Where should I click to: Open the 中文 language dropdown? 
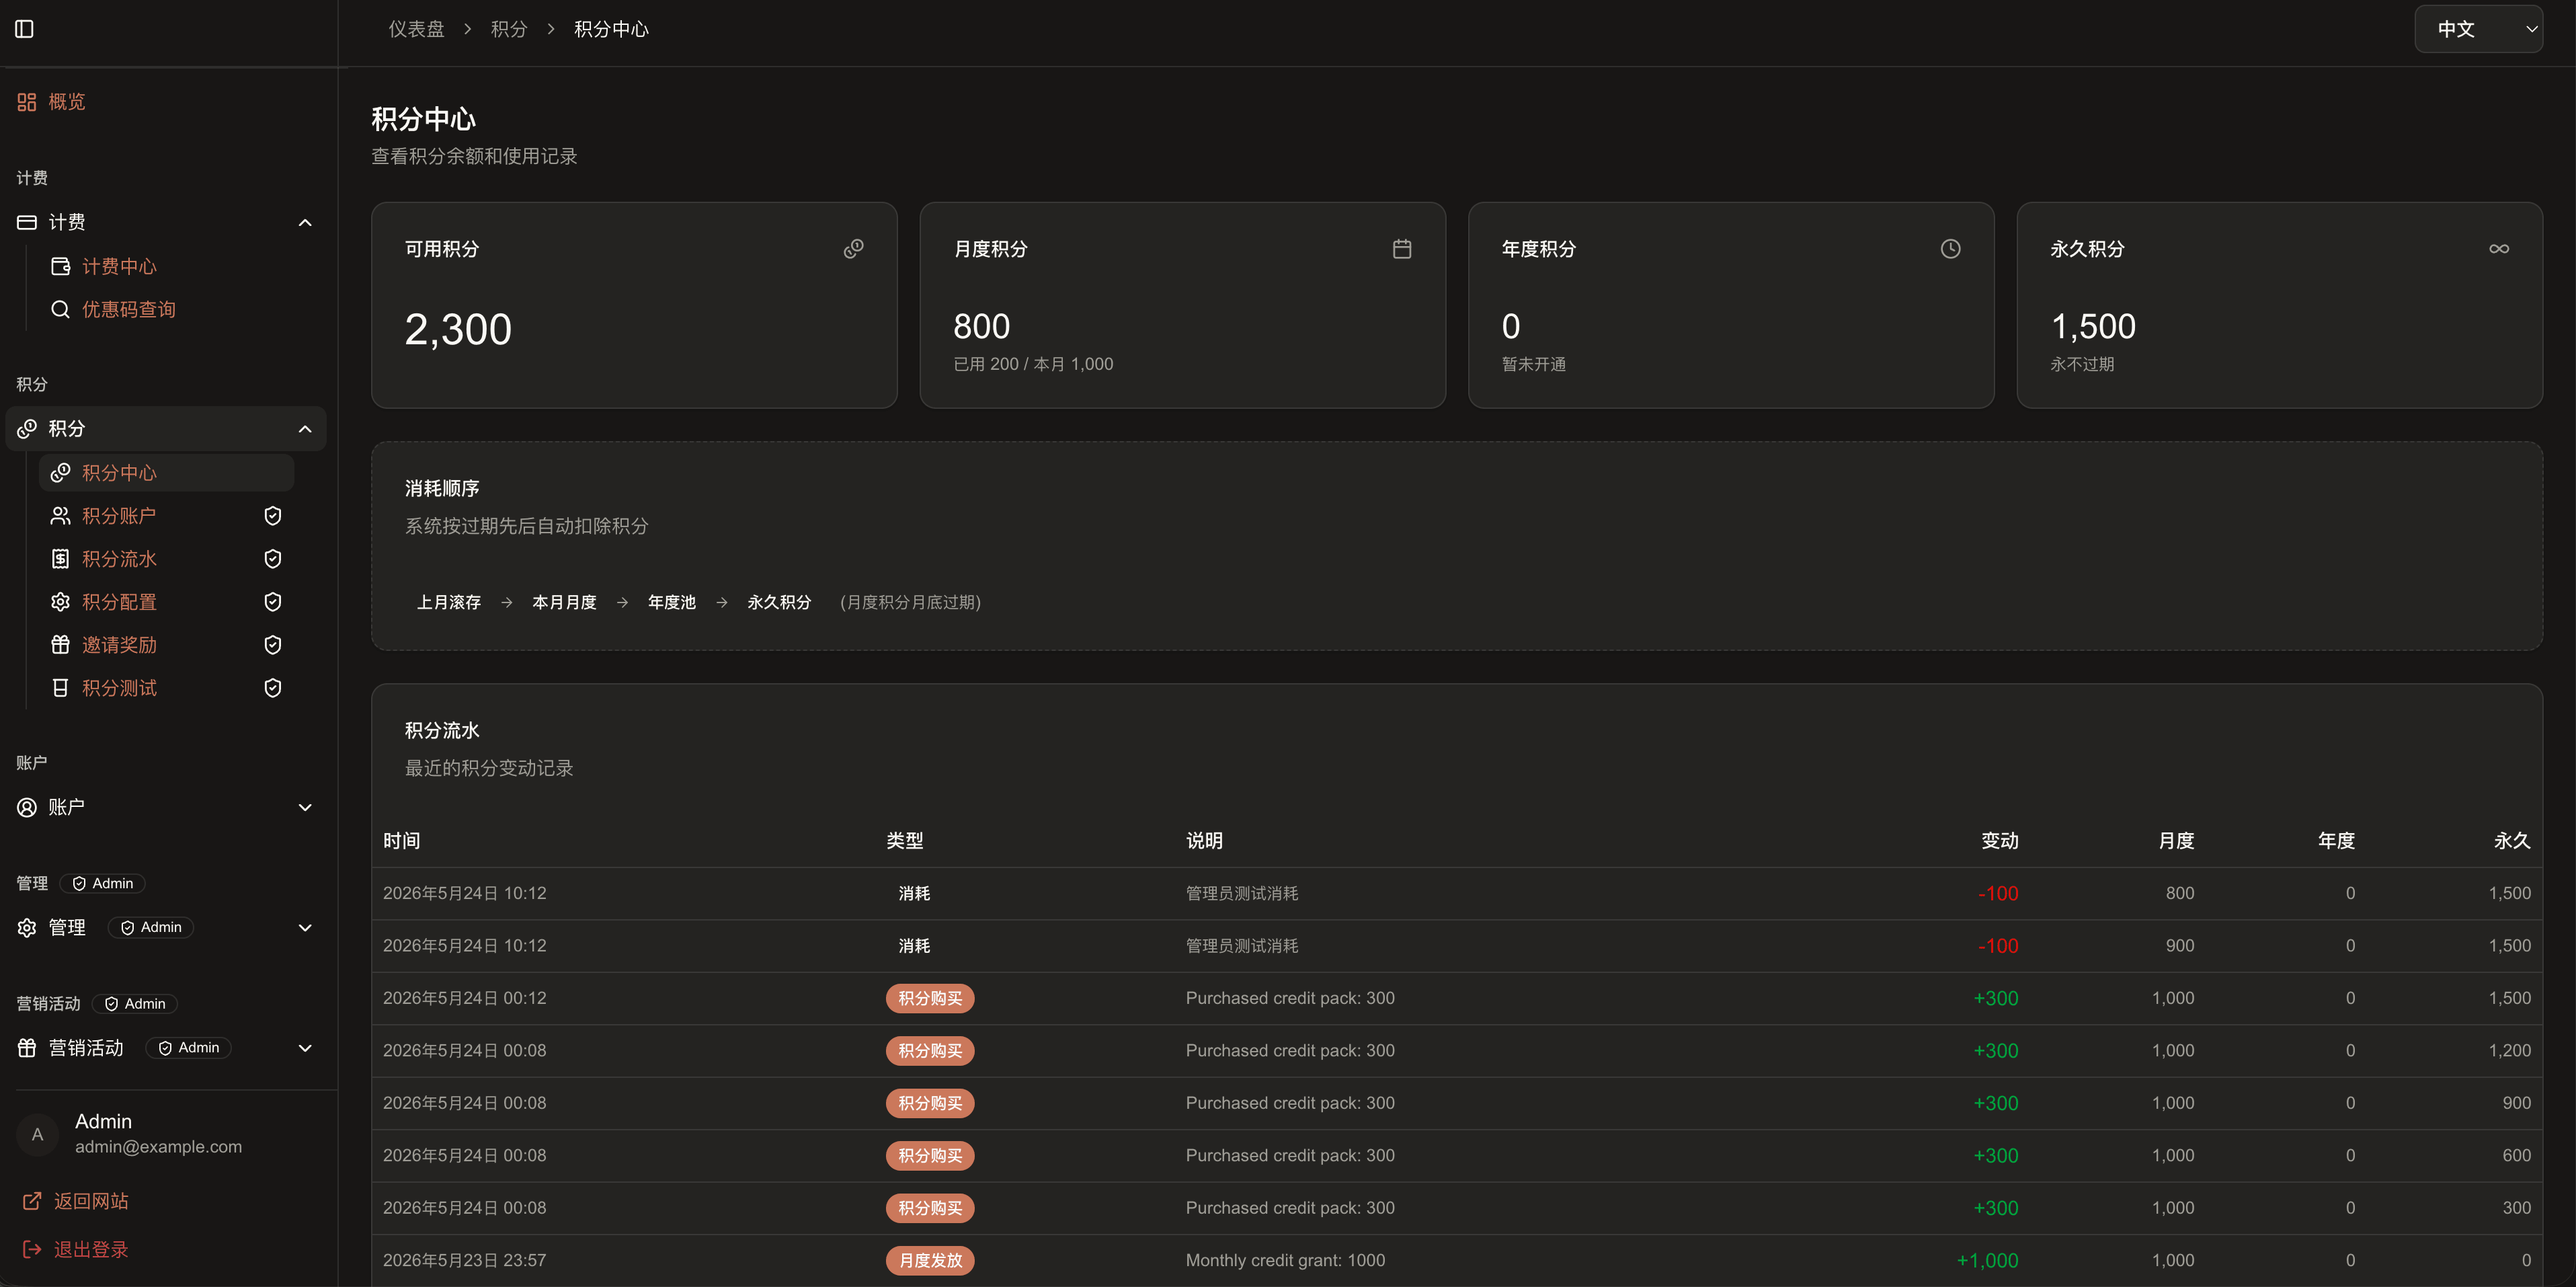tap(2478, 29)
